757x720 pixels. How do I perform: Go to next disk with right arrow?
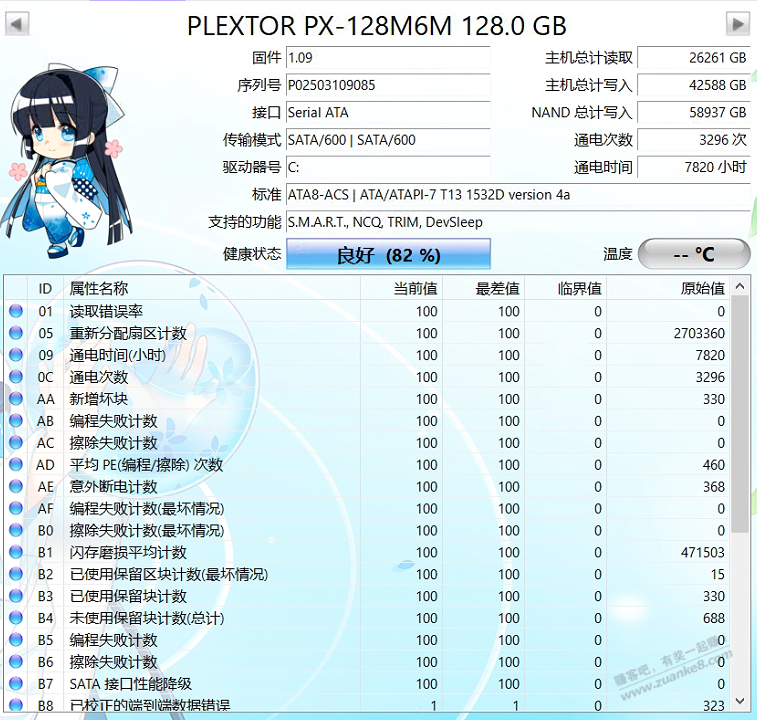pyautogui.click(x=738, y=24)
